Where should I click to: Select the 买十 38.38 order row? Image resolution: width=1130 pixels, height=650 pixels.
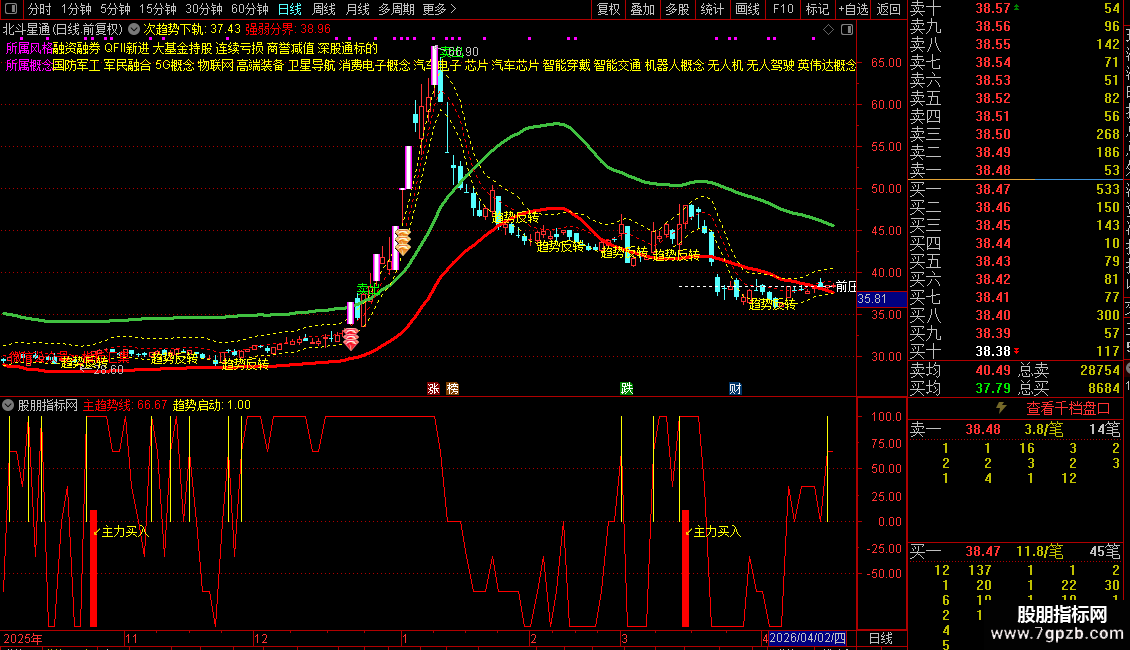pos(1015,351)
